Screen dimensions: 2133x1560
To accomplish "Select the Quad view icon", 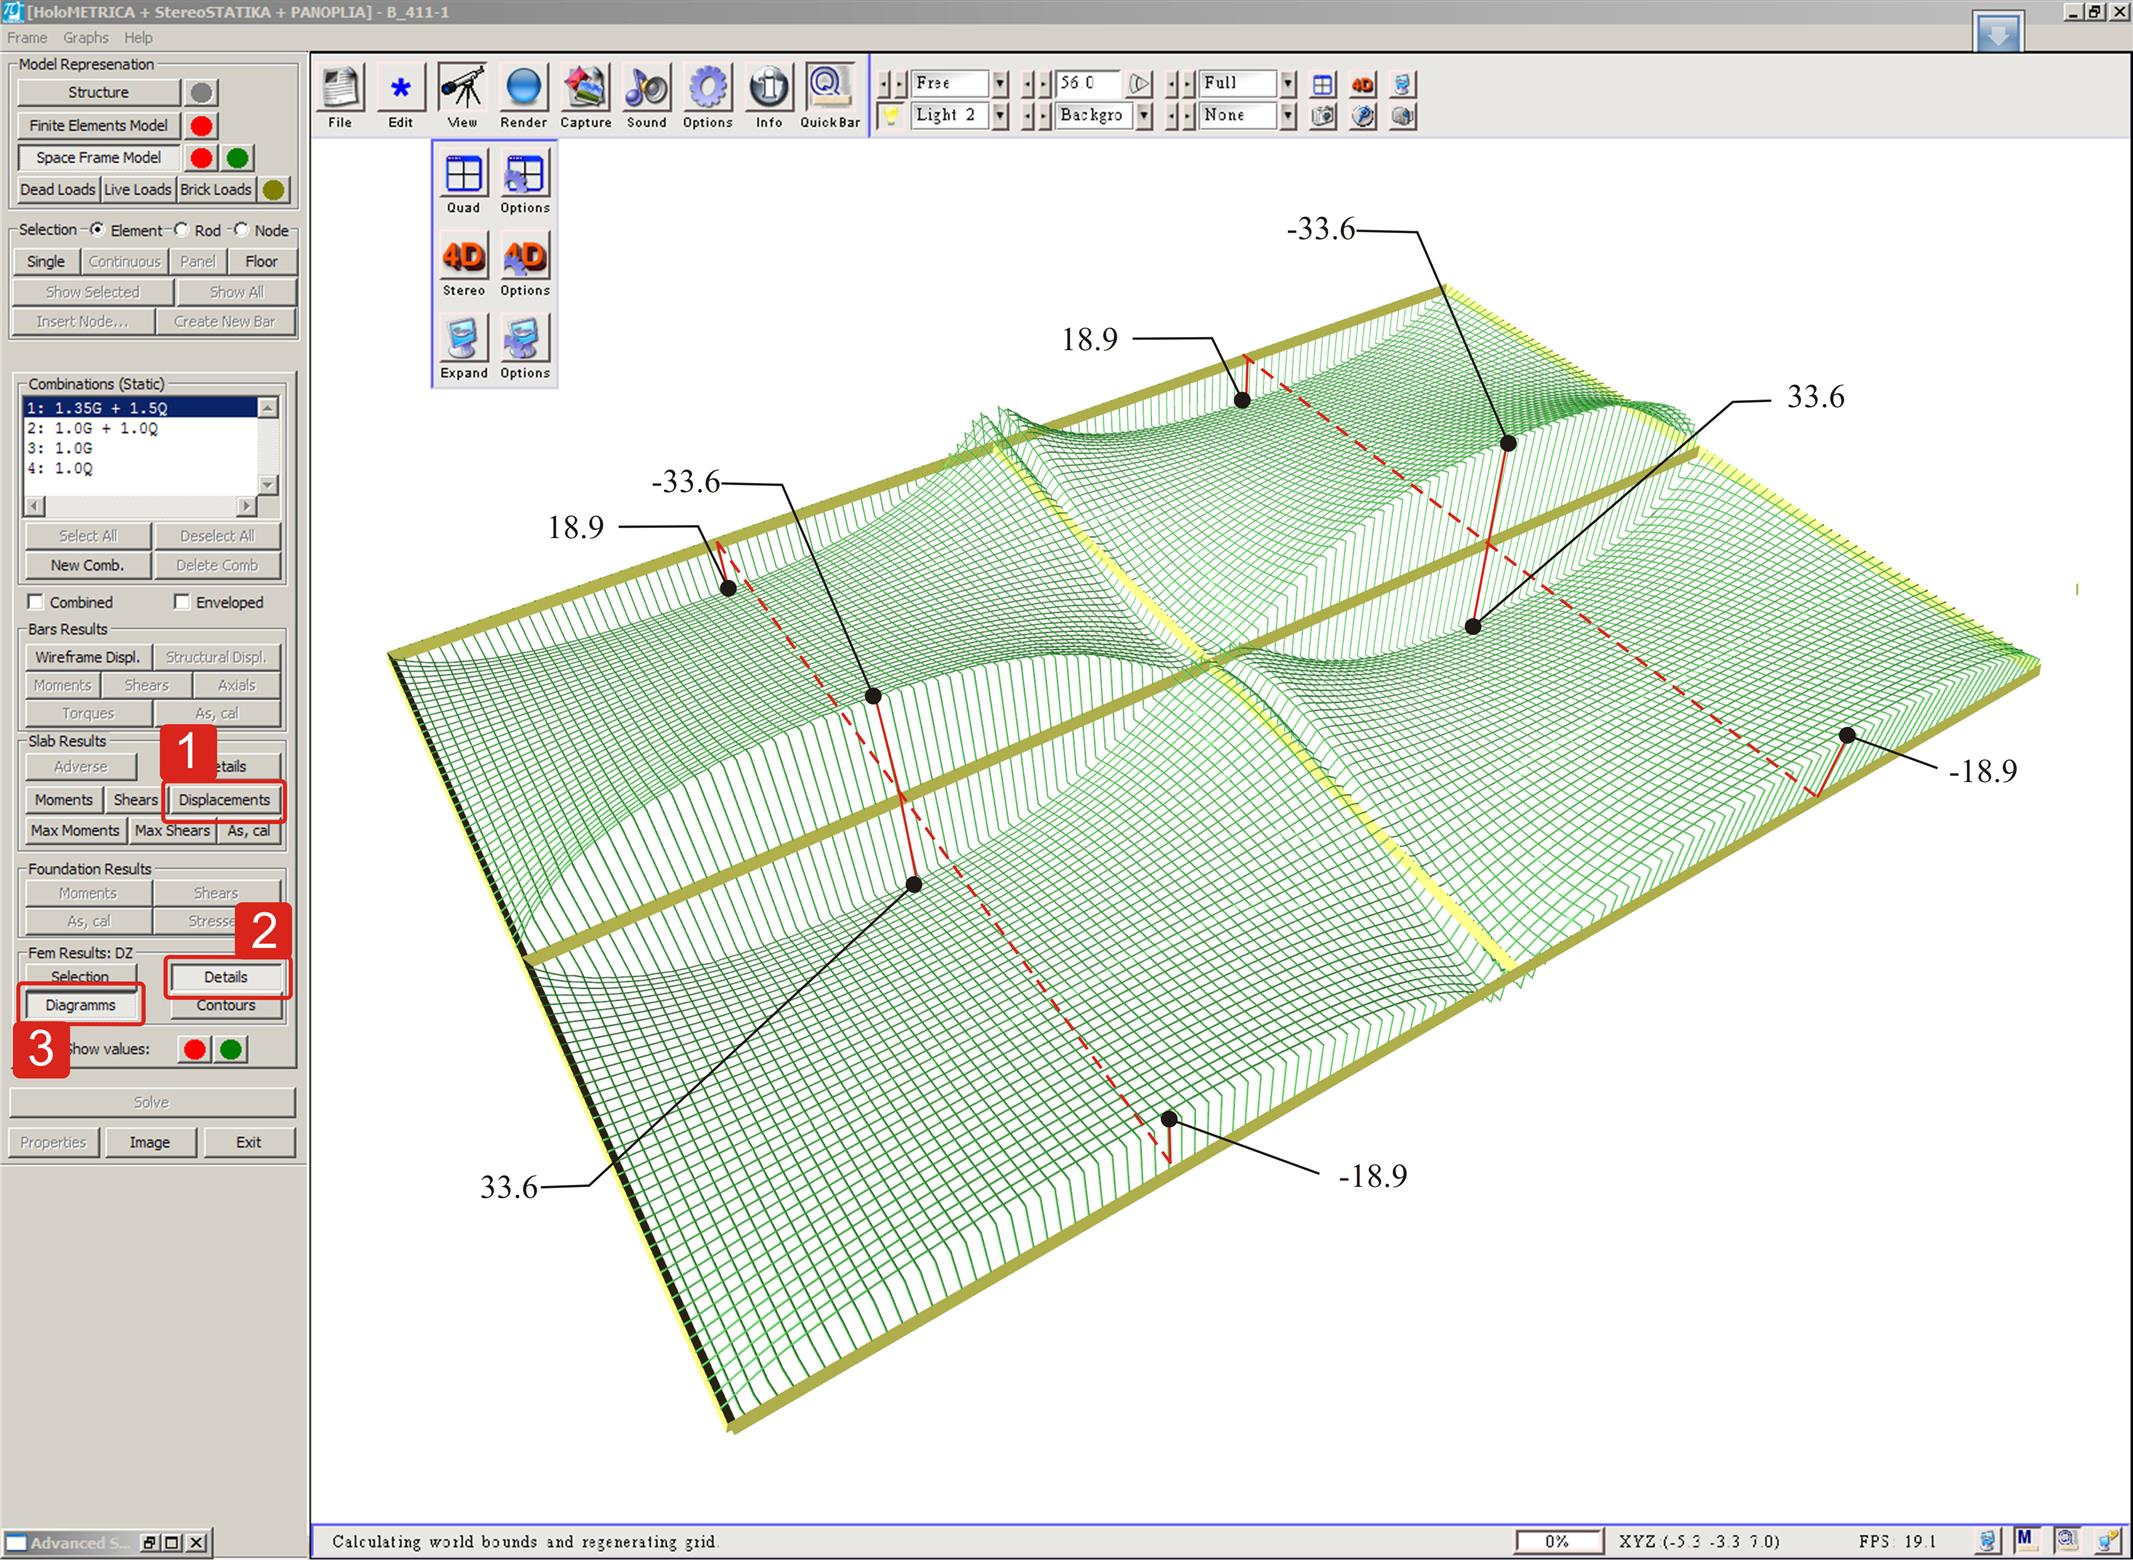I will (463, 175).
